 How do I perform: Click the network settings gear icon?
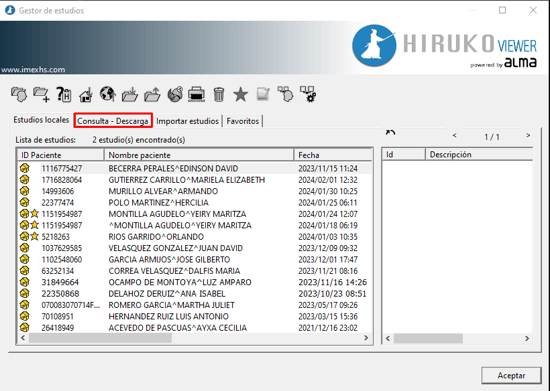click(308, 94)
